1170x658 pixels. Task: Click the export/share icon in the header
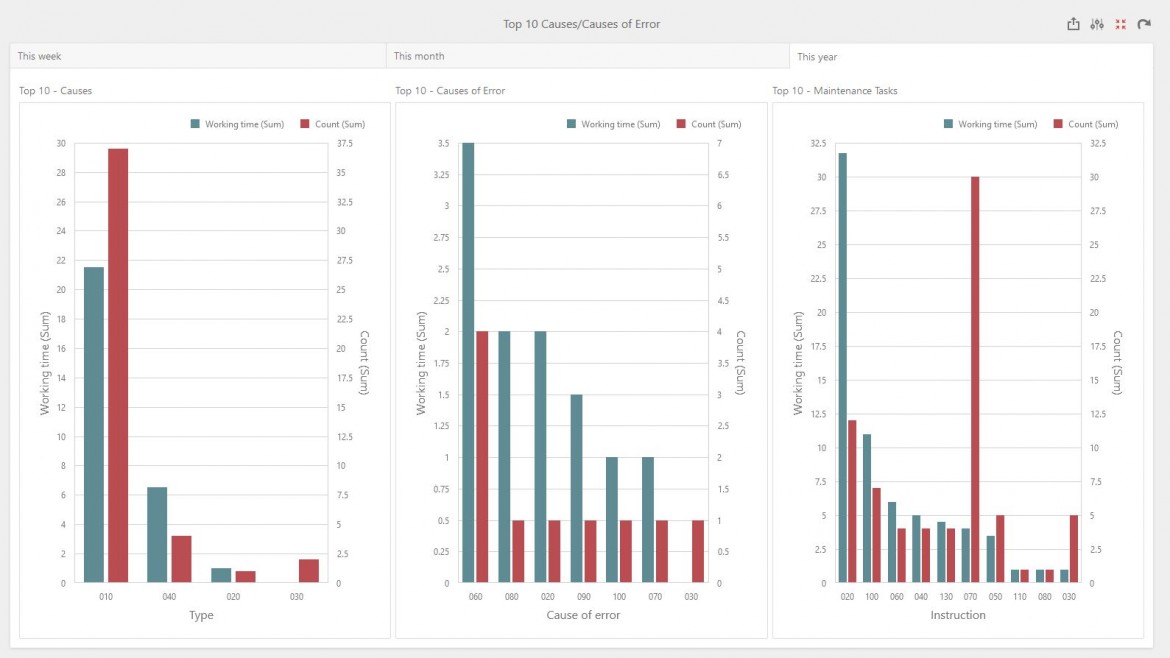click(1073, 22)
